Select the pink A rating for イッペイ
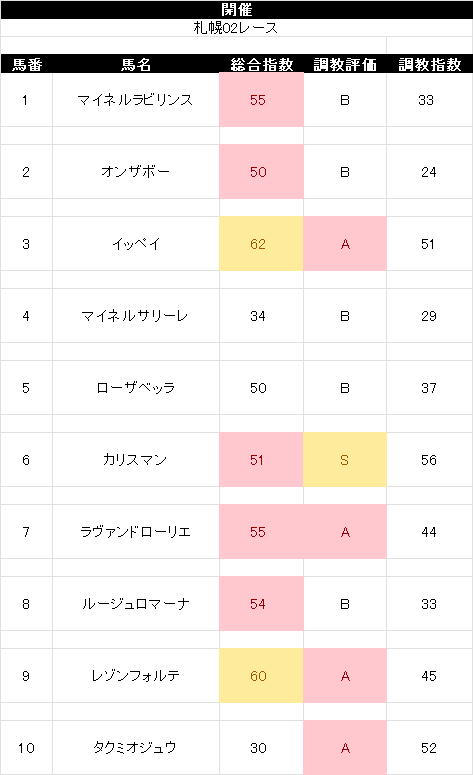 pos(345,244)
